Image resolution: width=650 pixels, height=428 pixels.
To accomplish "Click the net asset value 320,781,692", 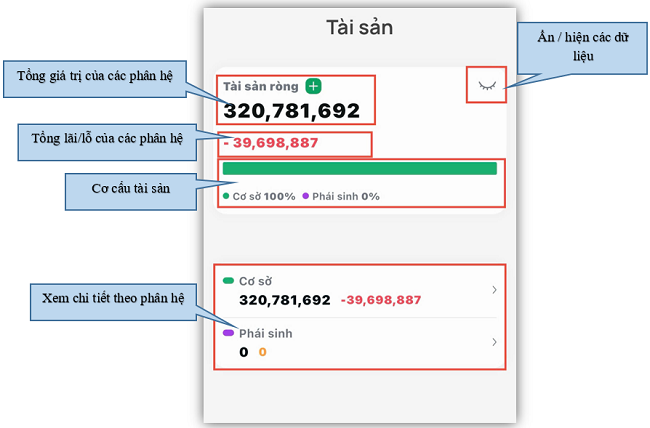I will [x=291, y=111].
